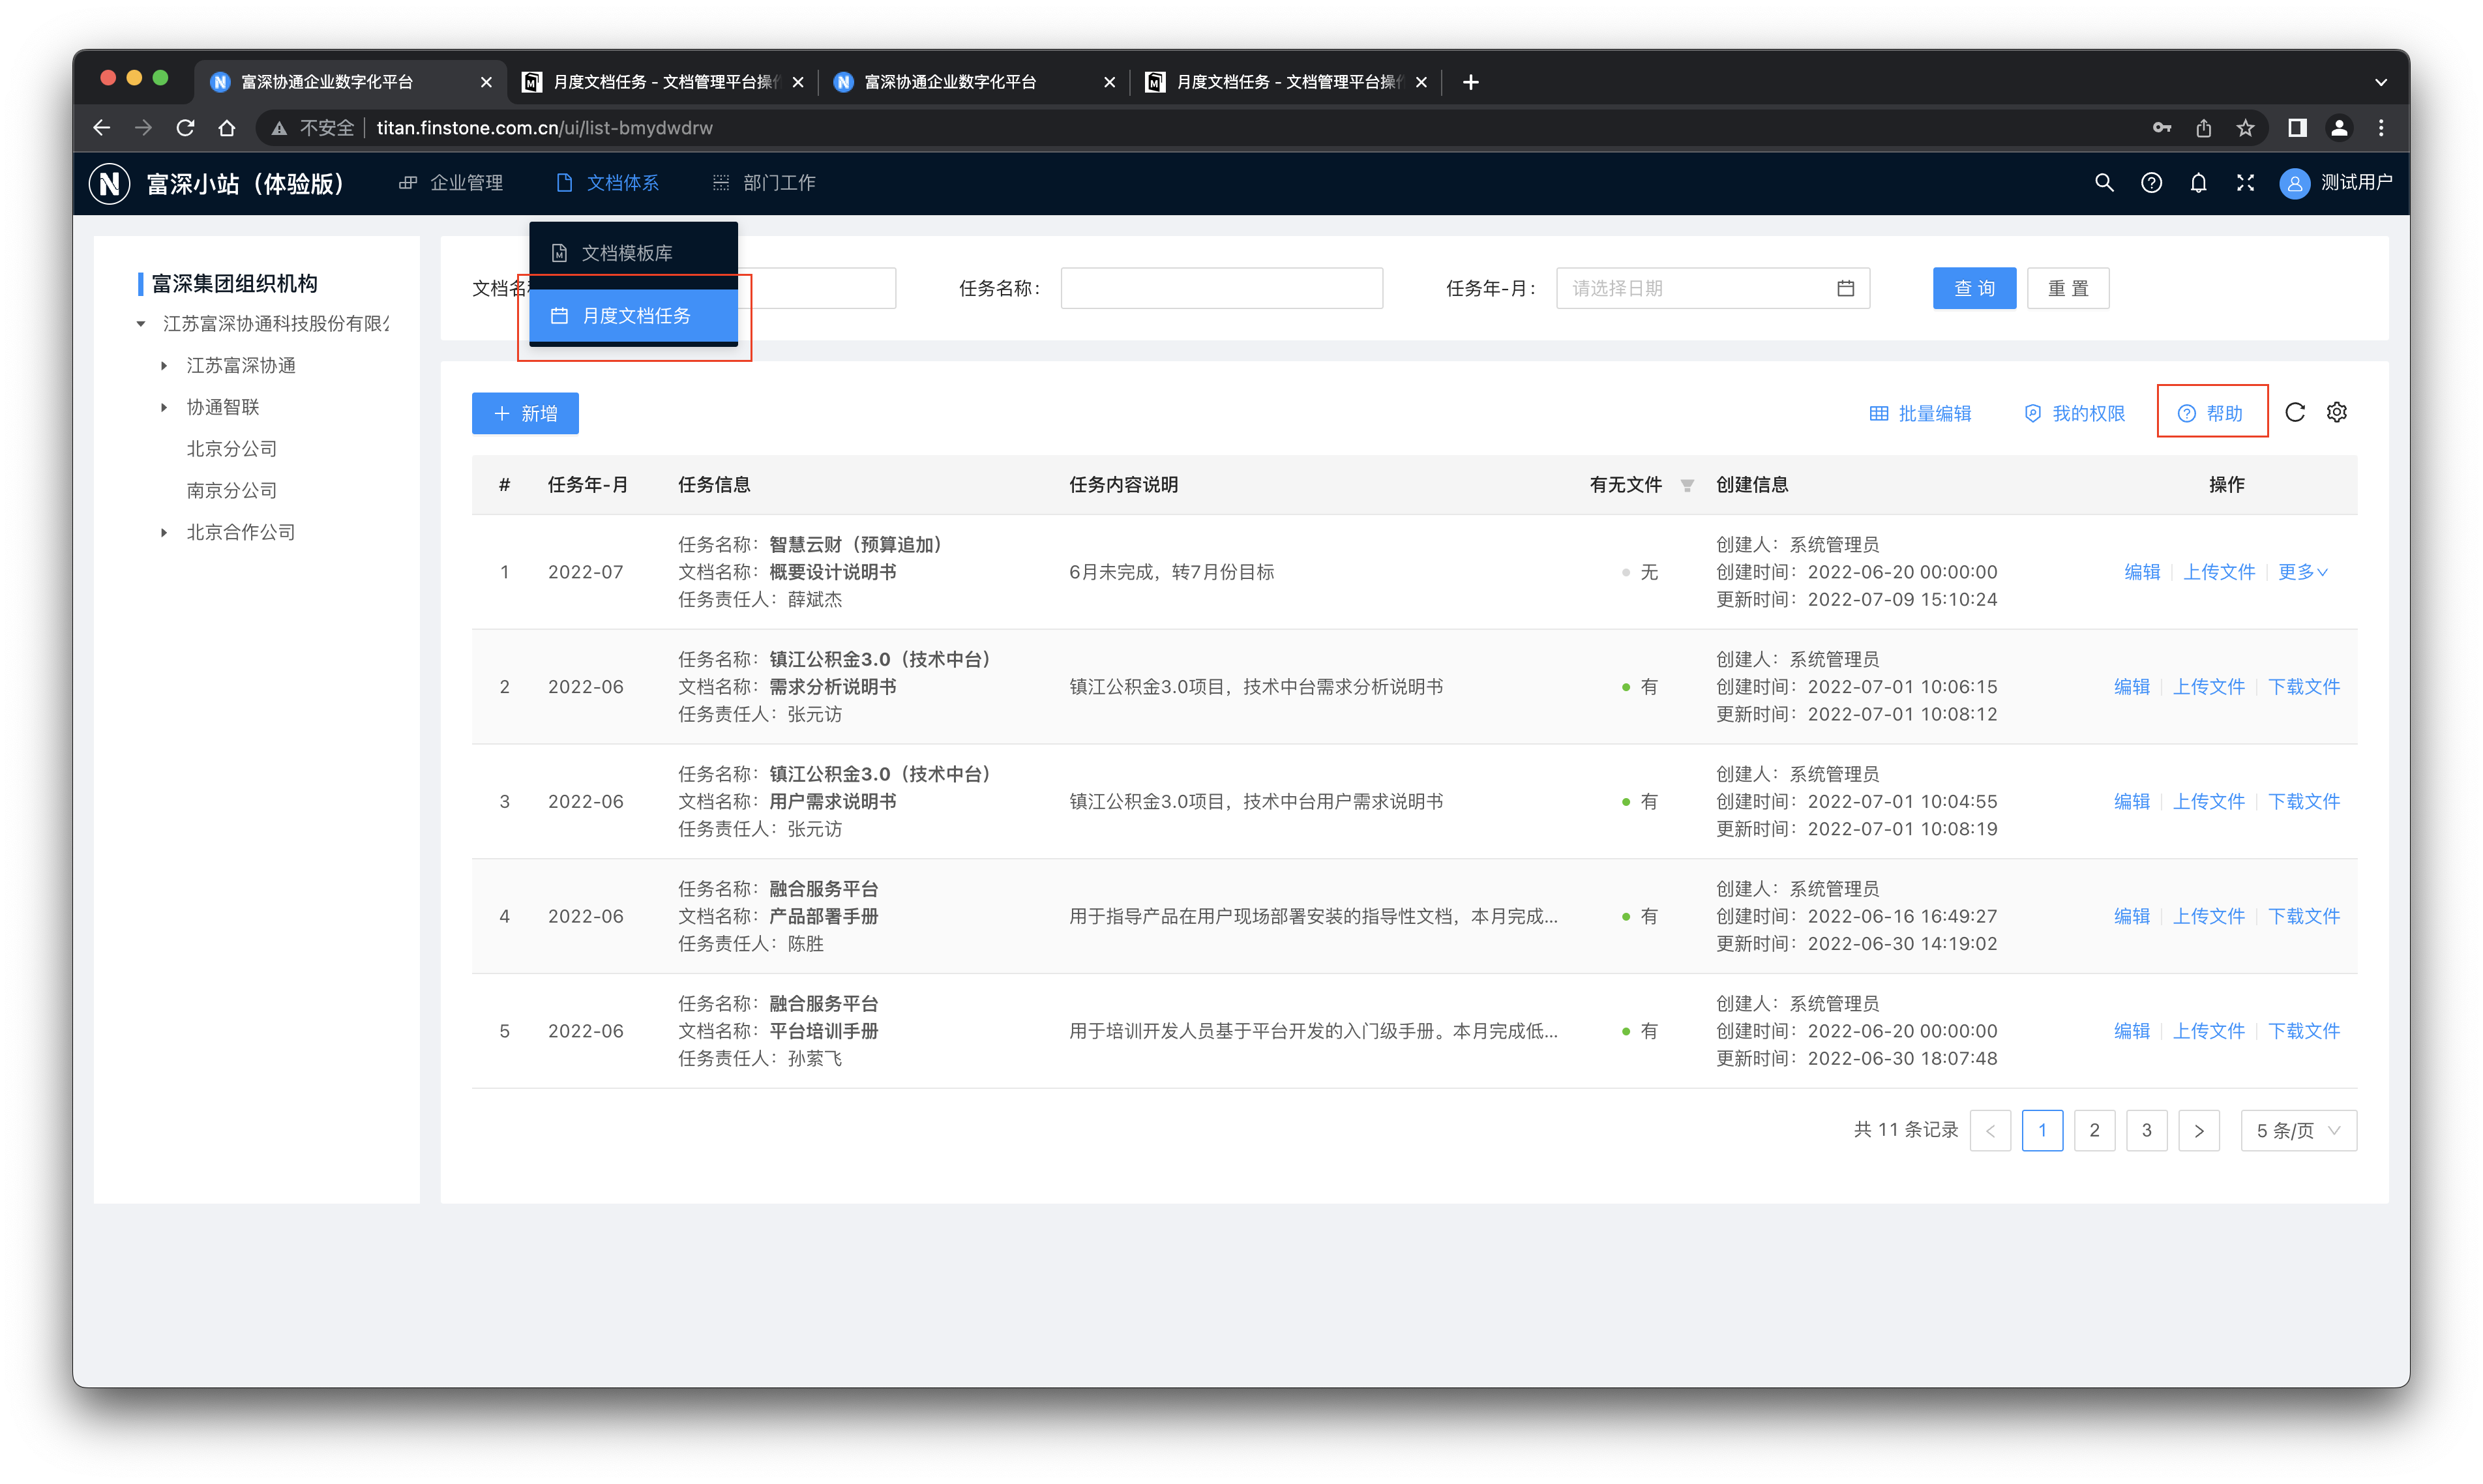The image size is (2483, 1484).
Task: Click 编辑 for the 平台培训手册 row
Action: pyautogui.click(x=2131, y=1031)
